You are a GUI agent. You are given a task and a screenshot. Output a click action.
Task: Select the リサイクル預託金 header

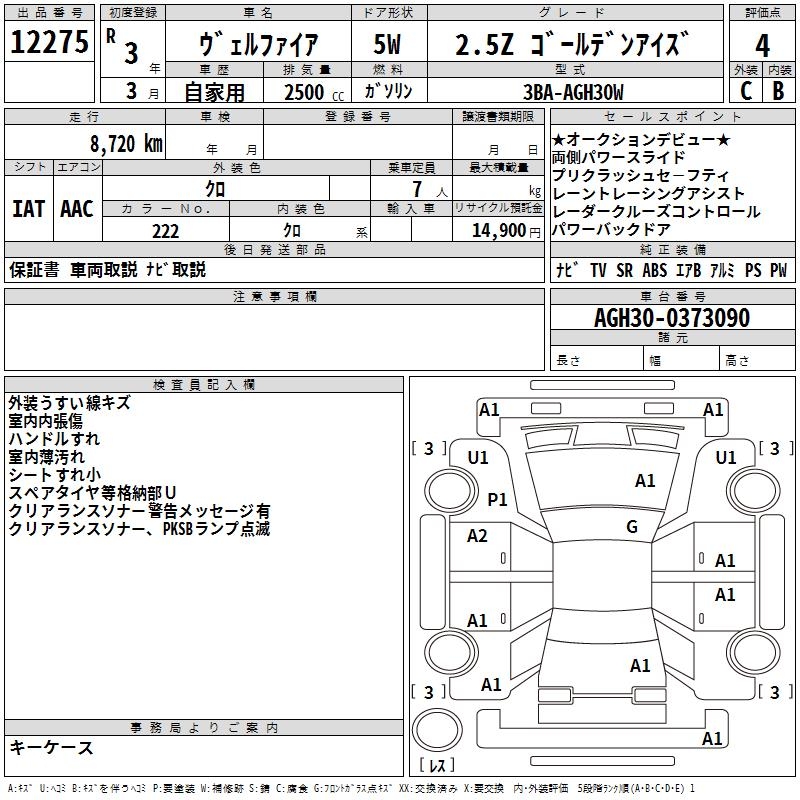click(x=498, y=208)
